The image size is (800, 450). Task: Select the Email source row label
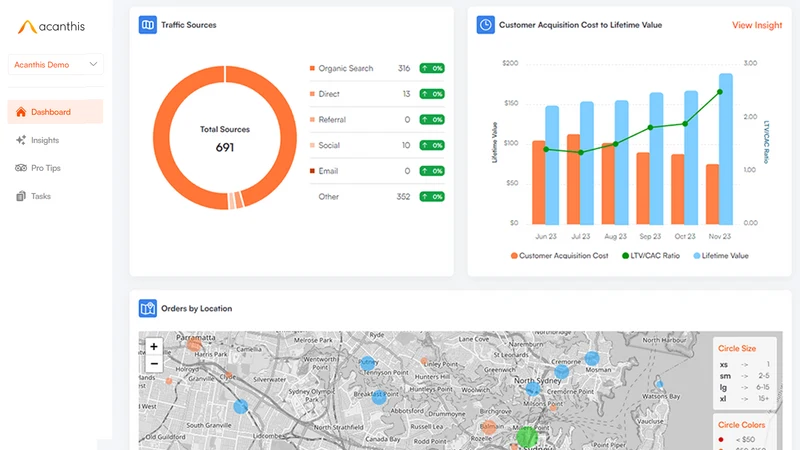coord(328,171)
